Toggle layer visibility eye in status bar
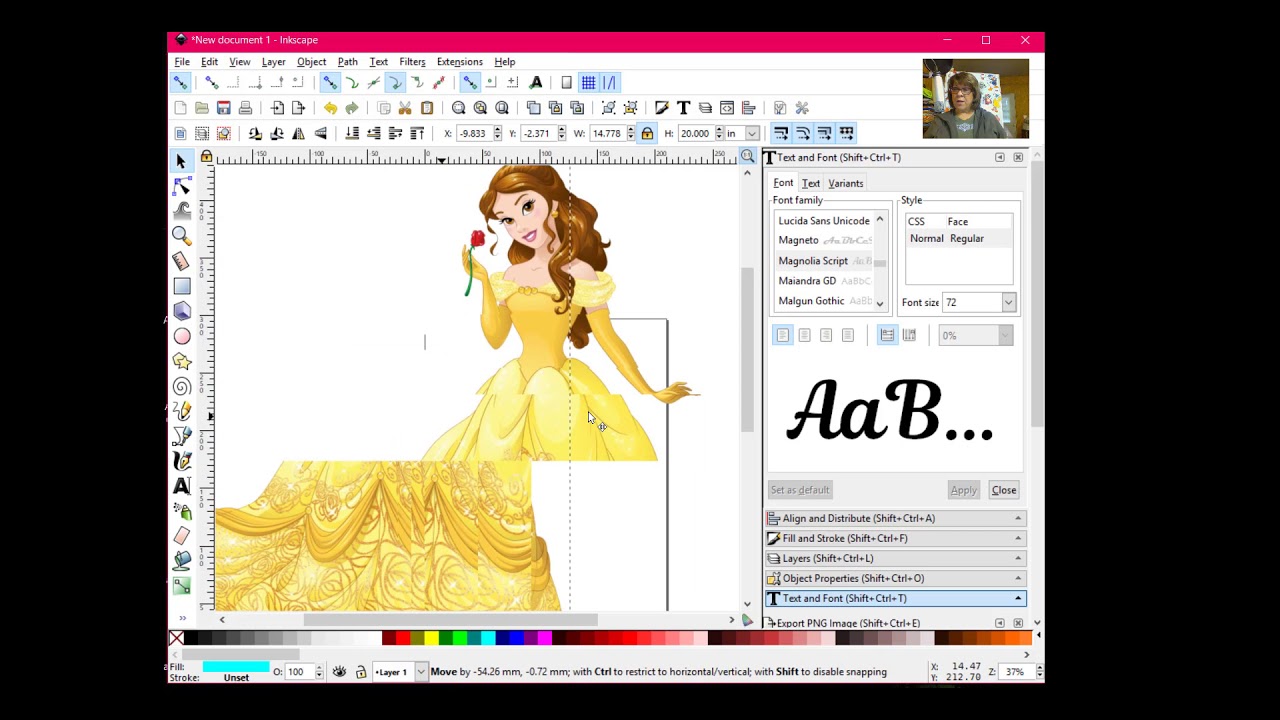The width and height of the screenshot is (1280, 720). pos(339,672)
